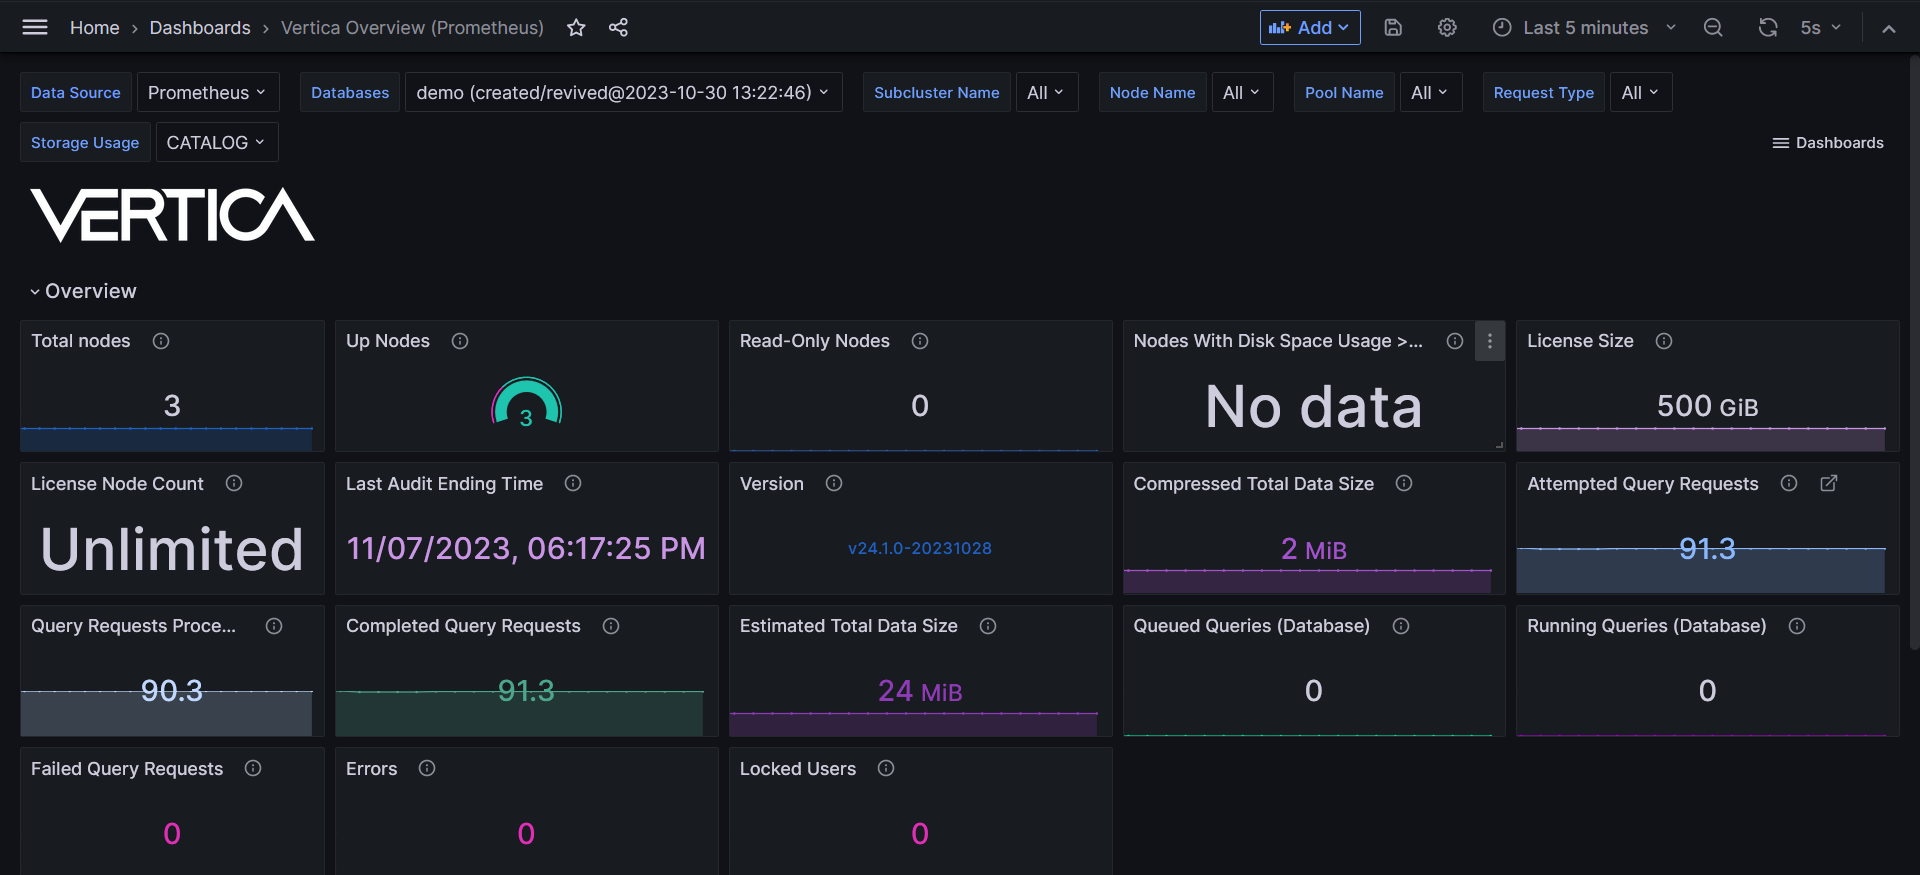The height and width of the screenshot is (875, 1920).
Task: Open the Attempted Query Requests external link
Action: pyautogui.click(x=1829, y=483)
